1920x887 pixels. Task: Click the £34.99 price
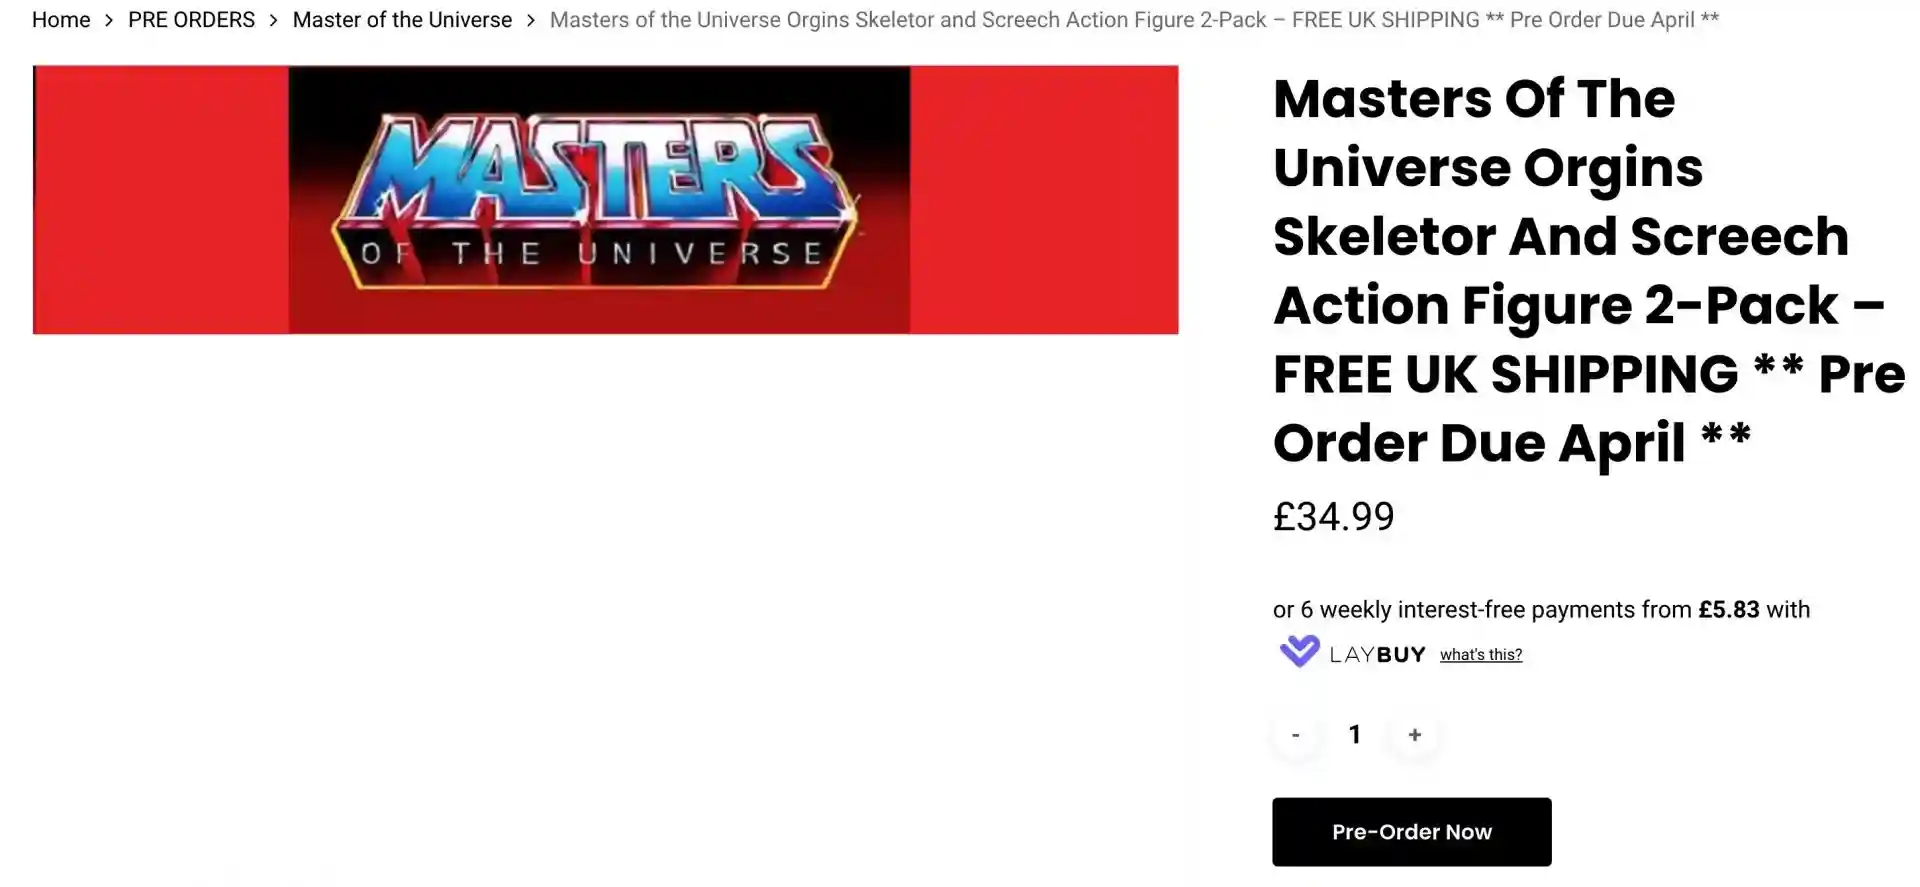[1333, 517]
